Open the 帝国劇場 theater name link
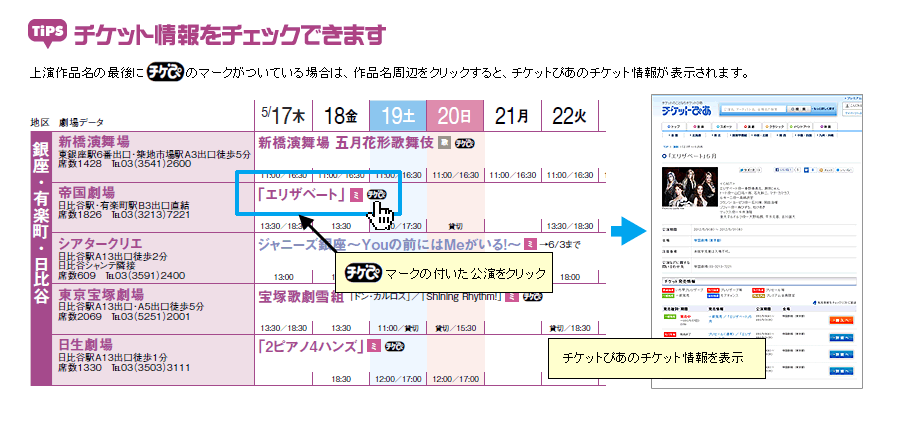This screenshot has height=427, width=900. click(87, 192)
